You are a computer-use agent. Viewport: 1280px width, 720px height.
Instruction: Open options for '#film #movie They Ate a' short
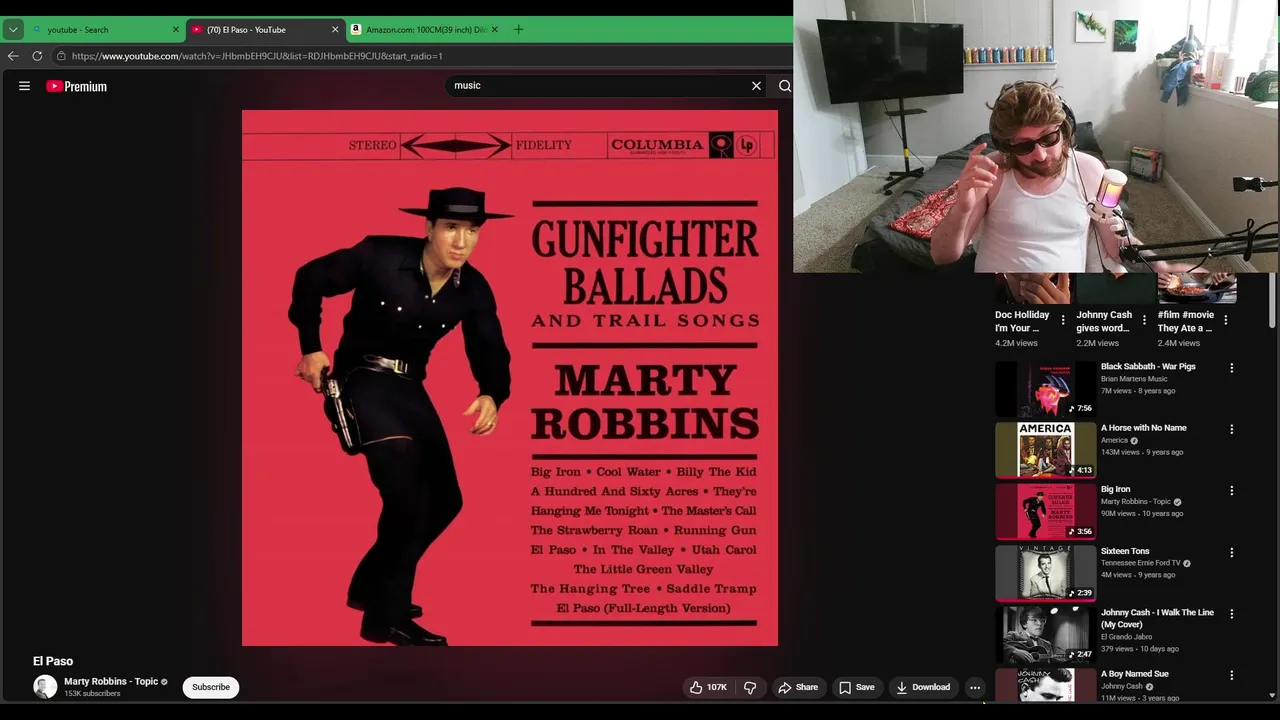[x=1226, y=320]
